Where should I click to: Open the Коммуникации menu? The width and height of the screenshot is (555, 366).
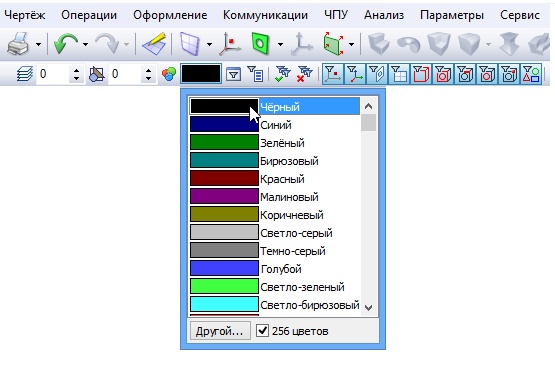(265, 15)
